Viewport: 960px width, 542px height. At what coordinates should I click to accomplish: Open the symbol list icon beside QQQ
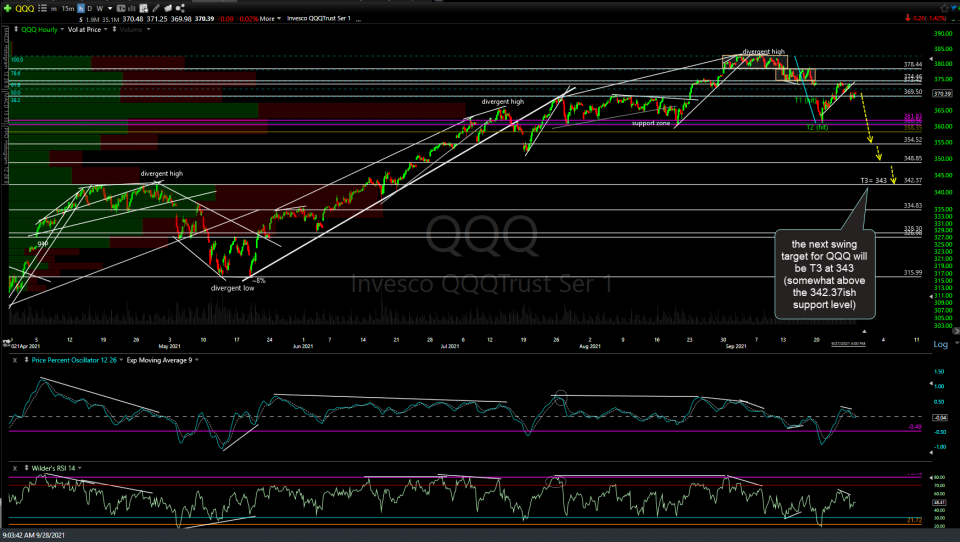[x=42, y=9]
